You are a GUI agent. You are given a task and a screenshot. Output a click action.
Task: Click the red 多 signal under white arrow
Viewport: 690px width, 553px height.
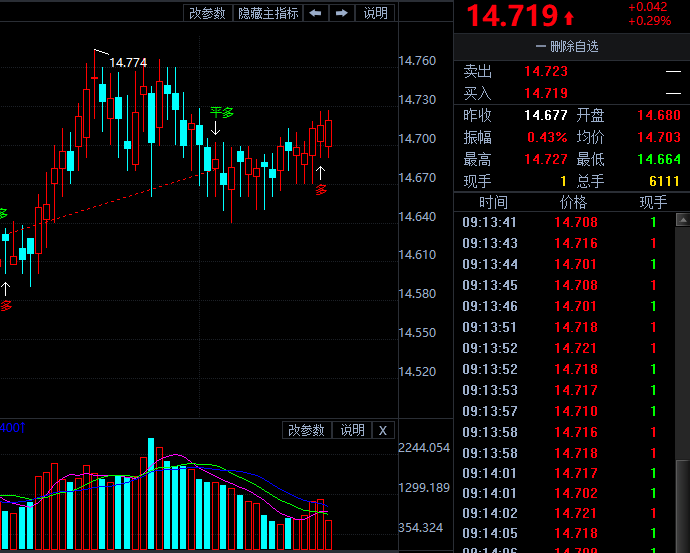pyautogui.click(x=321, y=190)
